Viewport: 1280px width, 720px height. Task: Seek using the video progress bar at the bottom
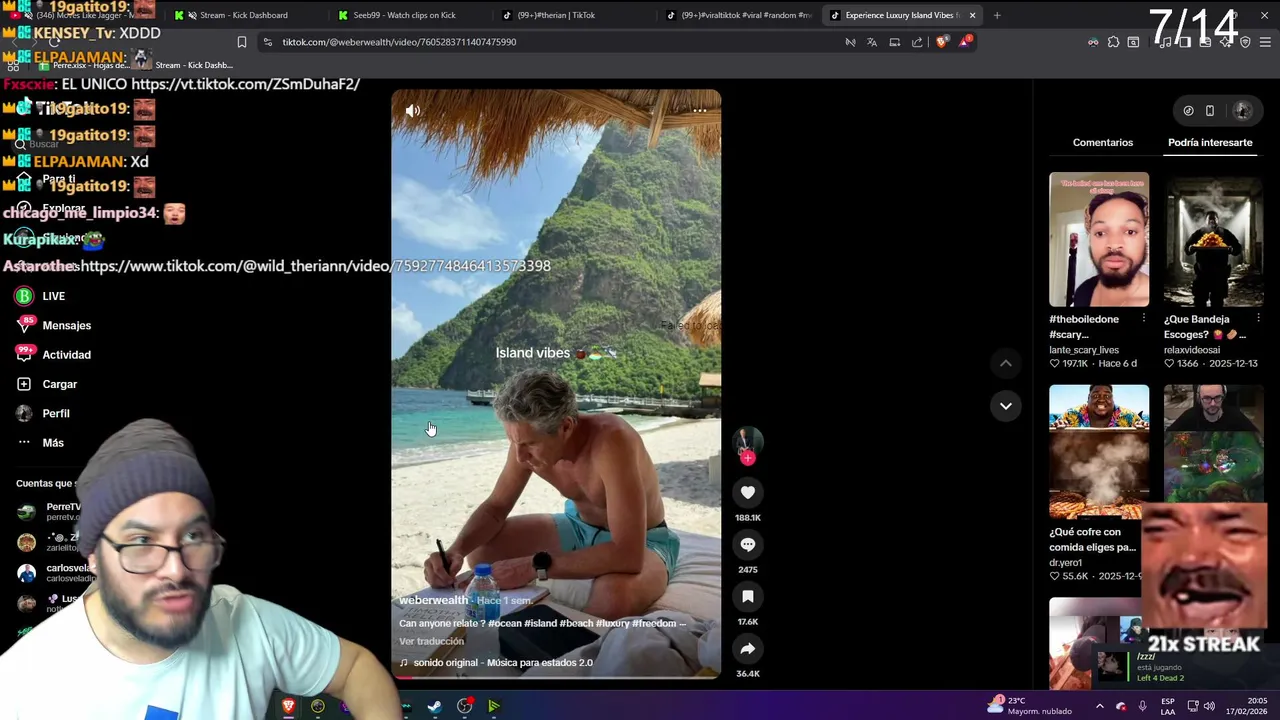(x=556, y=678)
